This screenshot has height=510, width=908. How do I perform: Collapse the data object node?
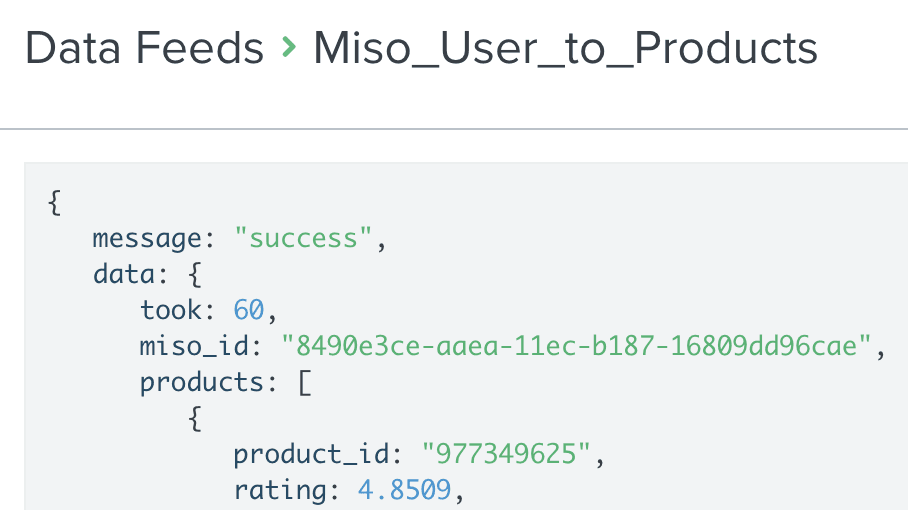coord(123,274)
